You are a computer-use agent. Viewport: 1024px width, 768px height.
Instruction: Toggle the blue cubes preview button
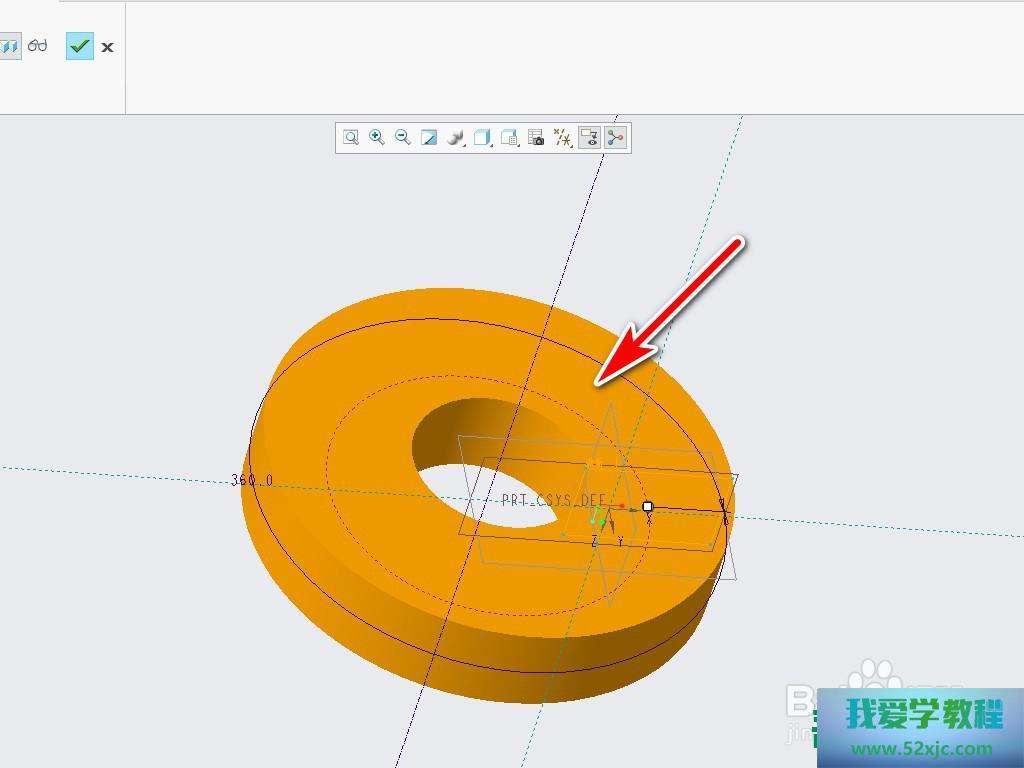coord(9,46)
